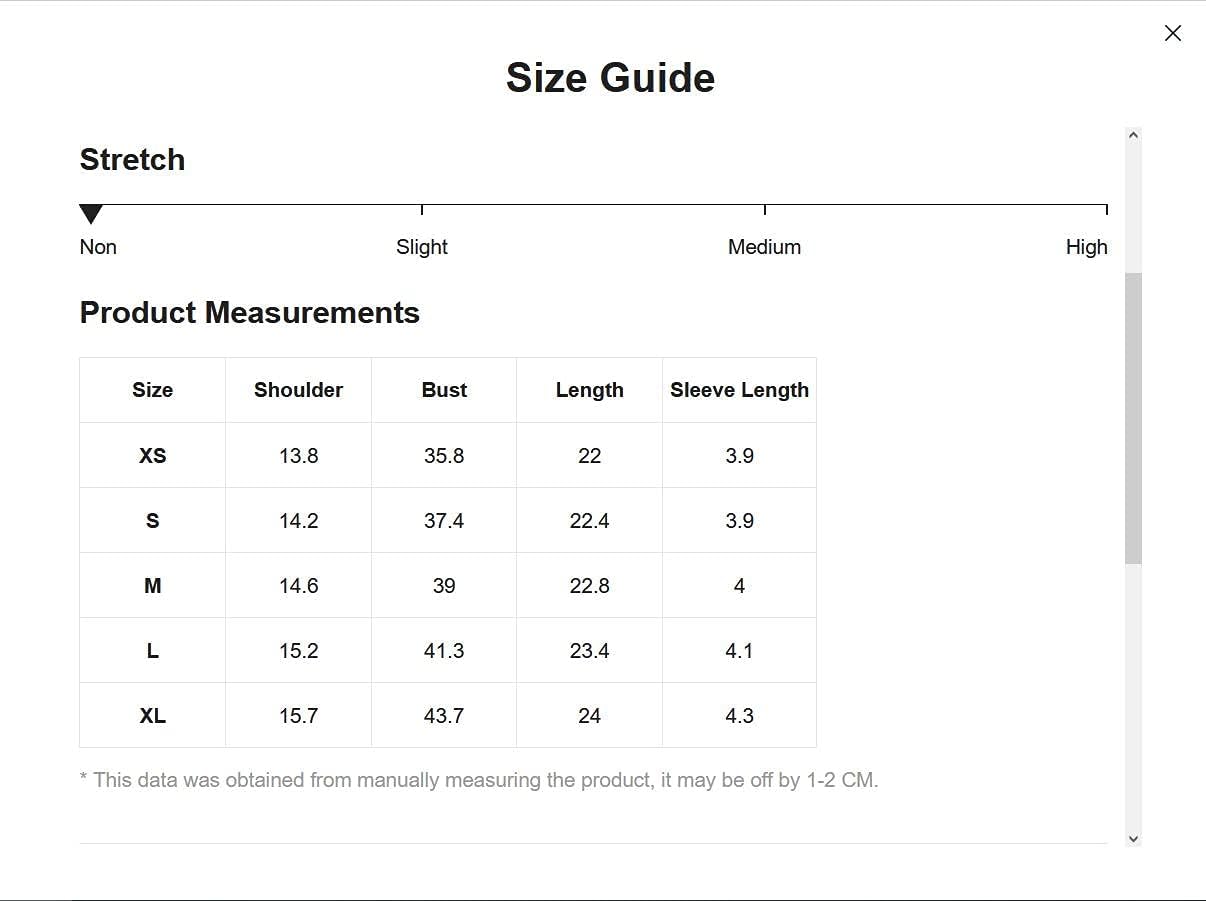Close the Size Guide dialog

(x=1173, y=33)
